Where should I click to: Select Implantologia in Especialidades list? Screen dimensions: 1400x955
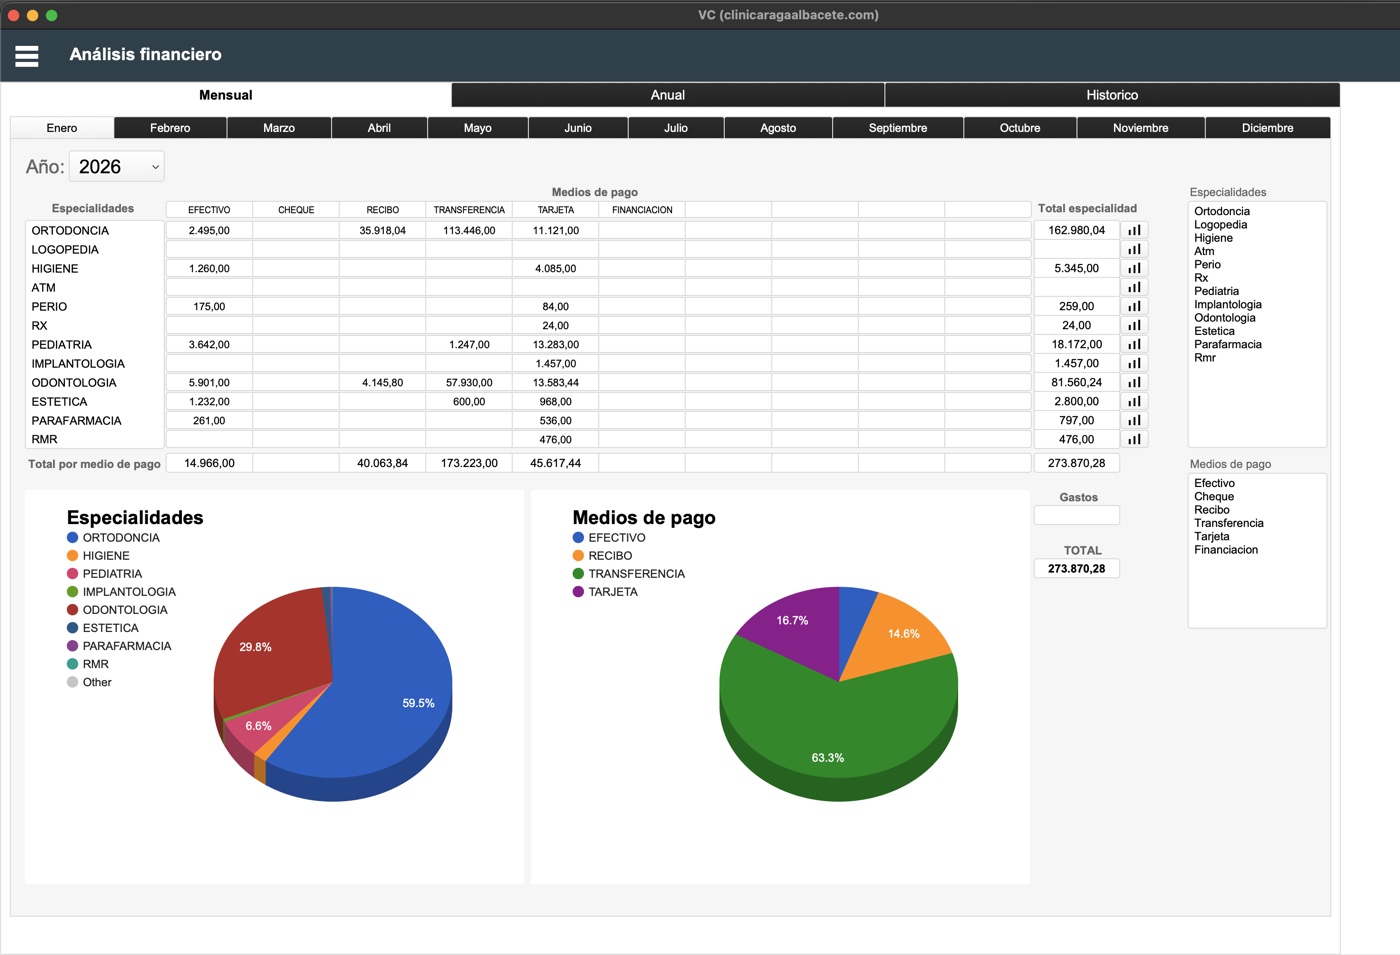point(1227,305)
